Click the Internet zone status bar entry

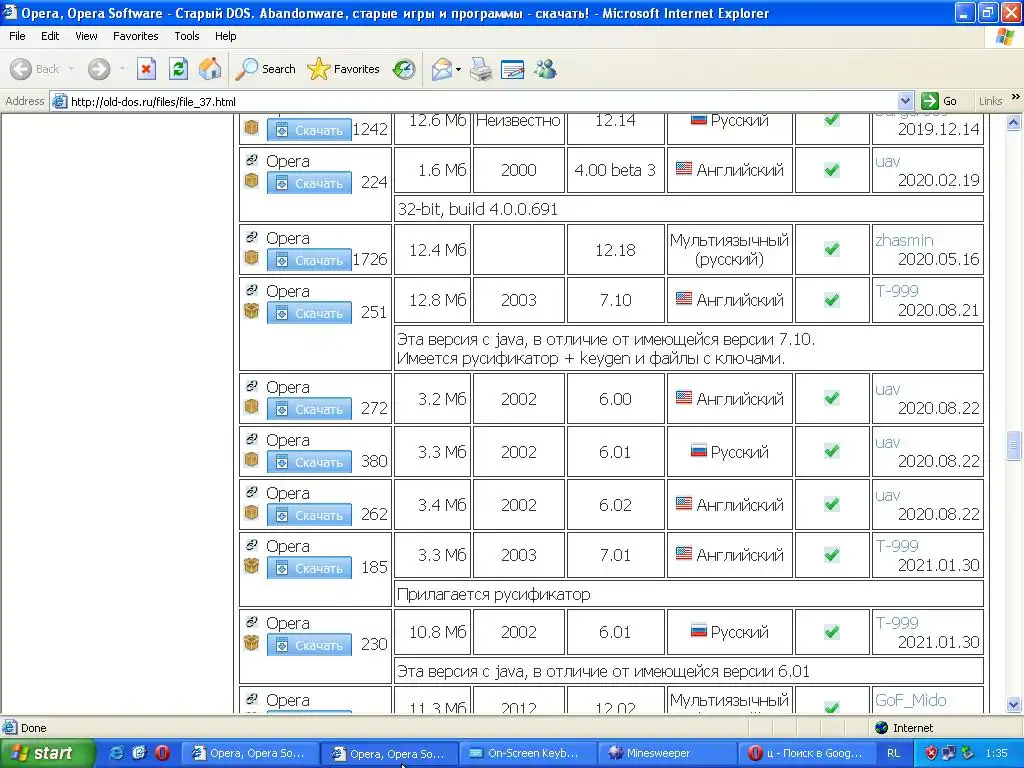coord(904,728)
